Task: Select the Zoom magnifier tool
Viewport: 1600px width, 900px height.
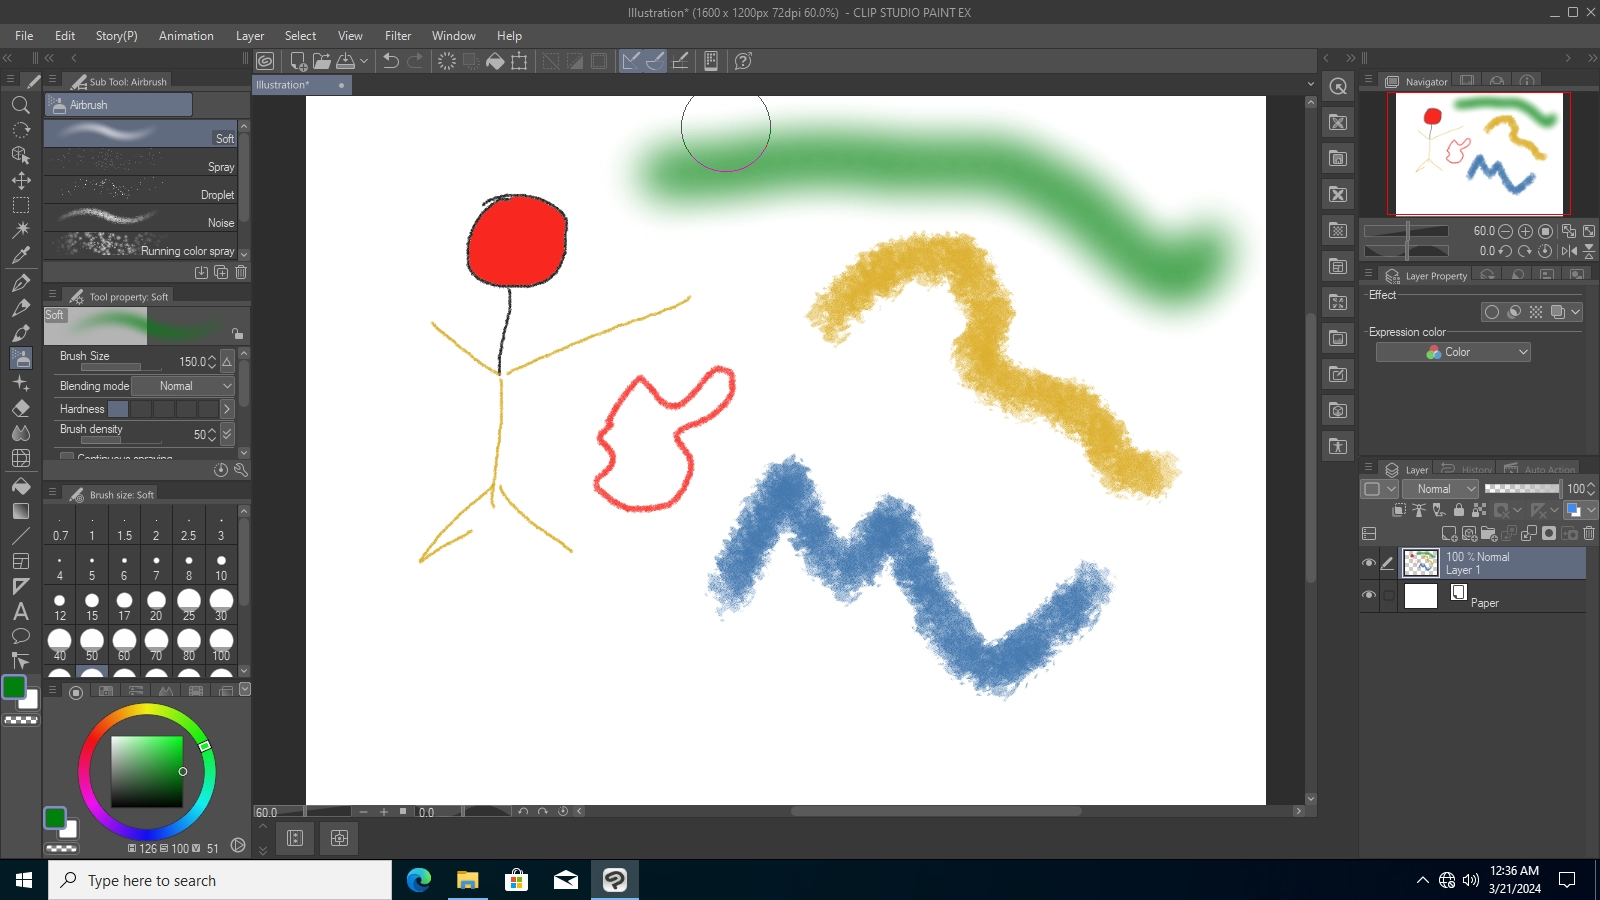Action: pos(21,105)
